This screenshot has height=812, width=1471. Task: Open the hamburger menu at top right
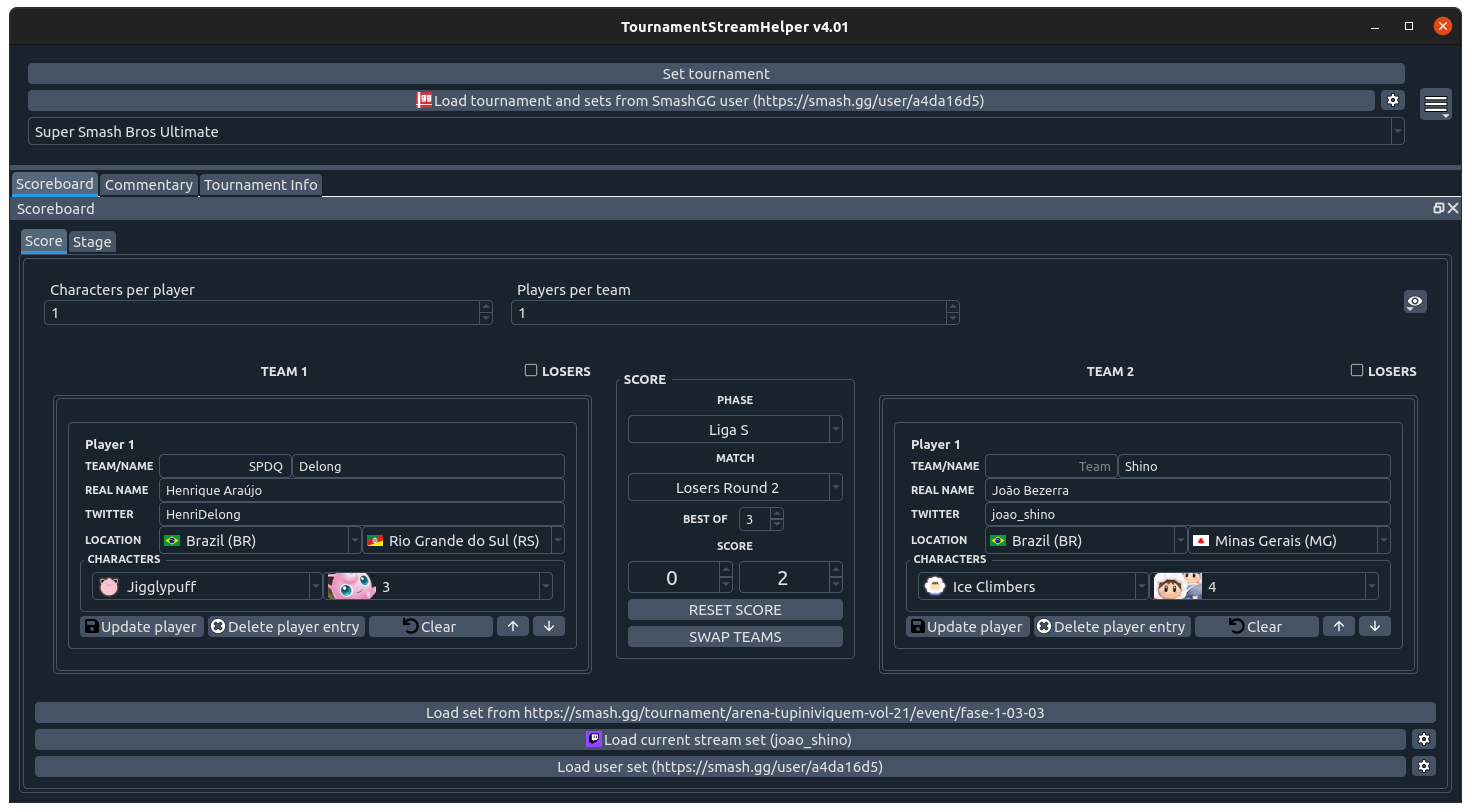(x=1436, y=104)
